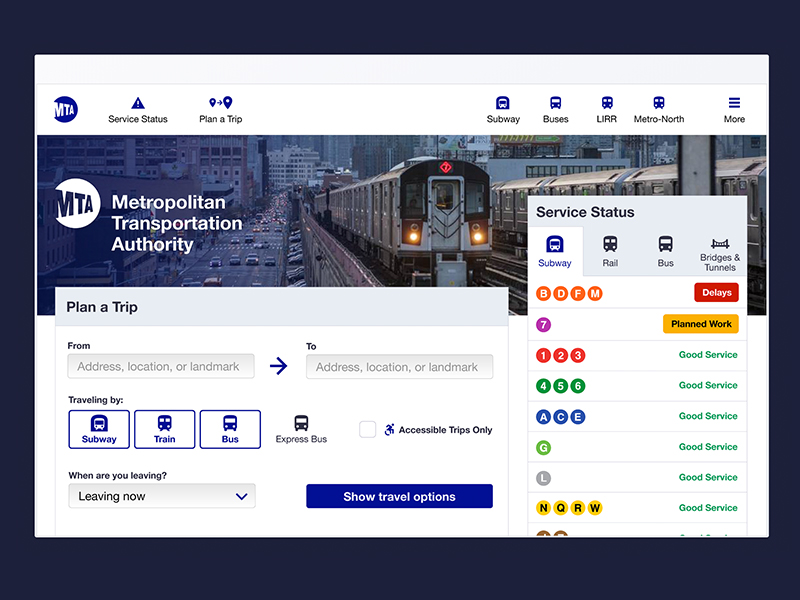Click the 'Traveling by:' label
This screenshot has width=800, height=600.
96,399
